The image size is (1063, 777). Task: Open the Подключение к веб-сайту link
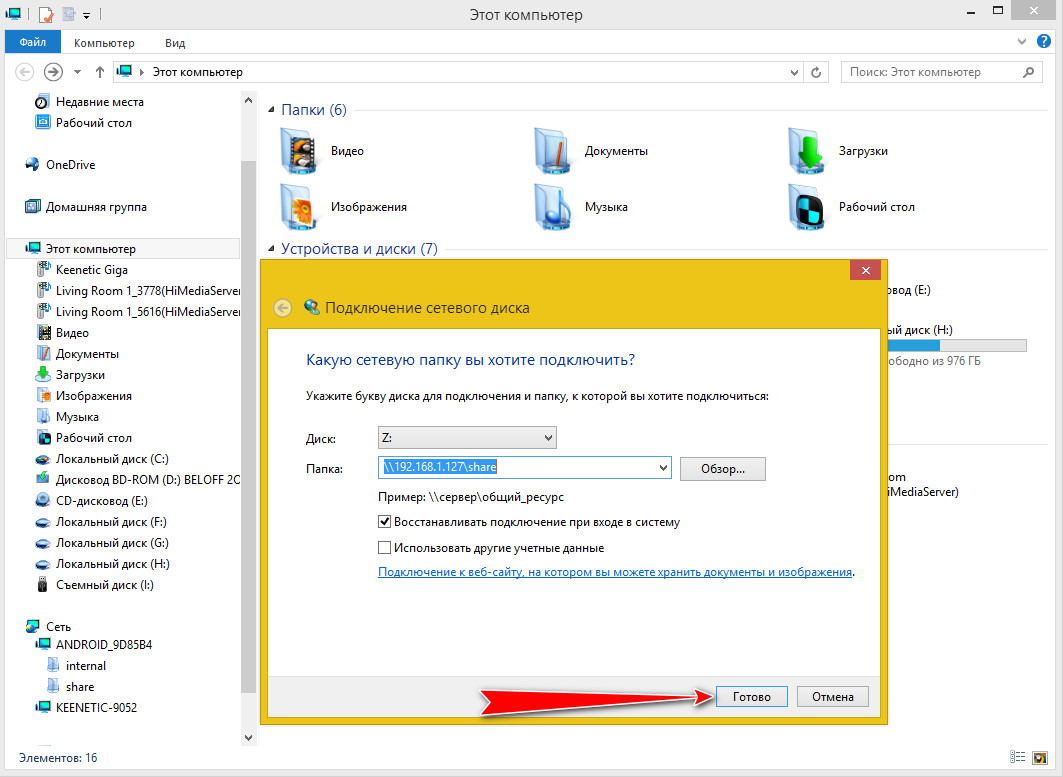615,572
